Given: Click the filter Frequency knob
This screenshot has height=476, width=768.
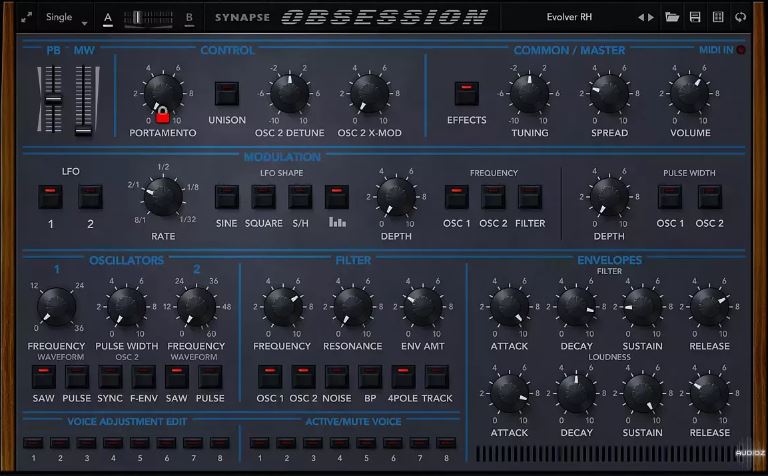Looking at the screenshot, I should tap(283, 307).
